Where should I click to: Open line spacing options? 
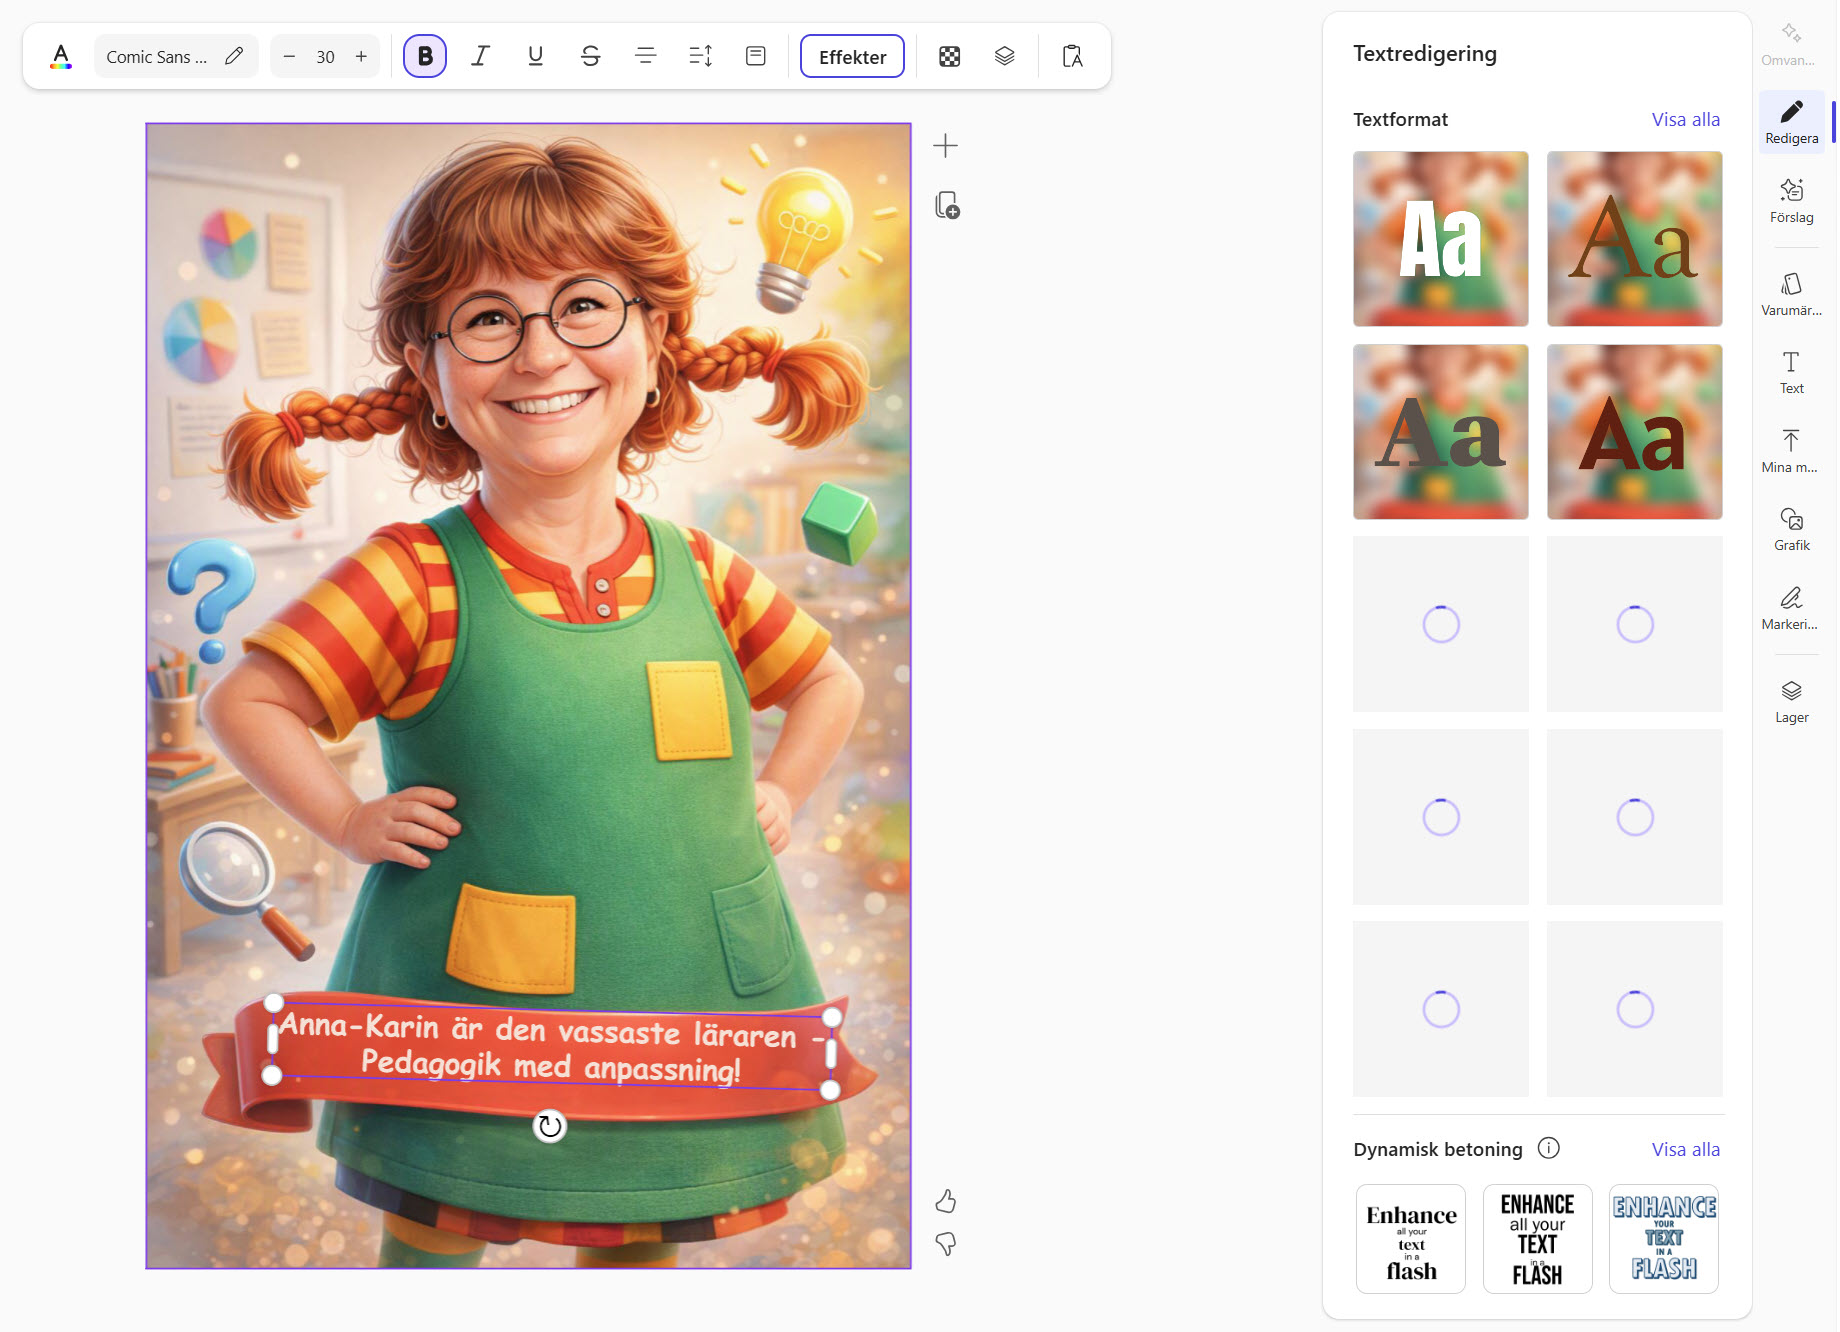tap(701, 57)
